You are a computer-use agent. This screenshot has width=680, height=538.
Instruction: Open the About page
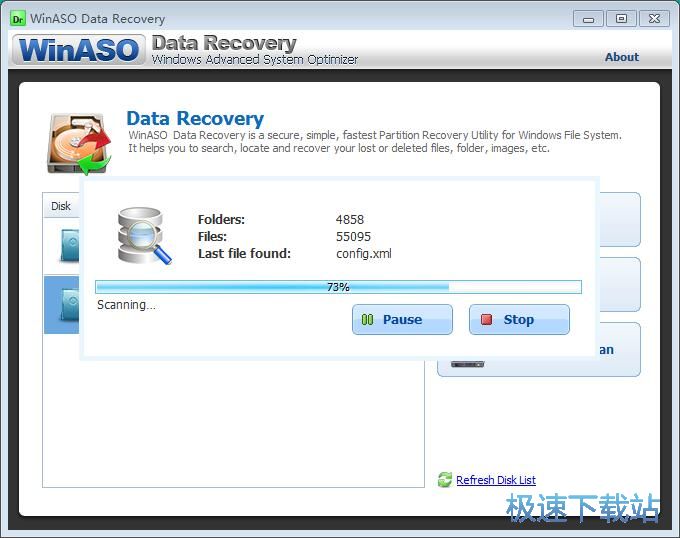[621, 57]
